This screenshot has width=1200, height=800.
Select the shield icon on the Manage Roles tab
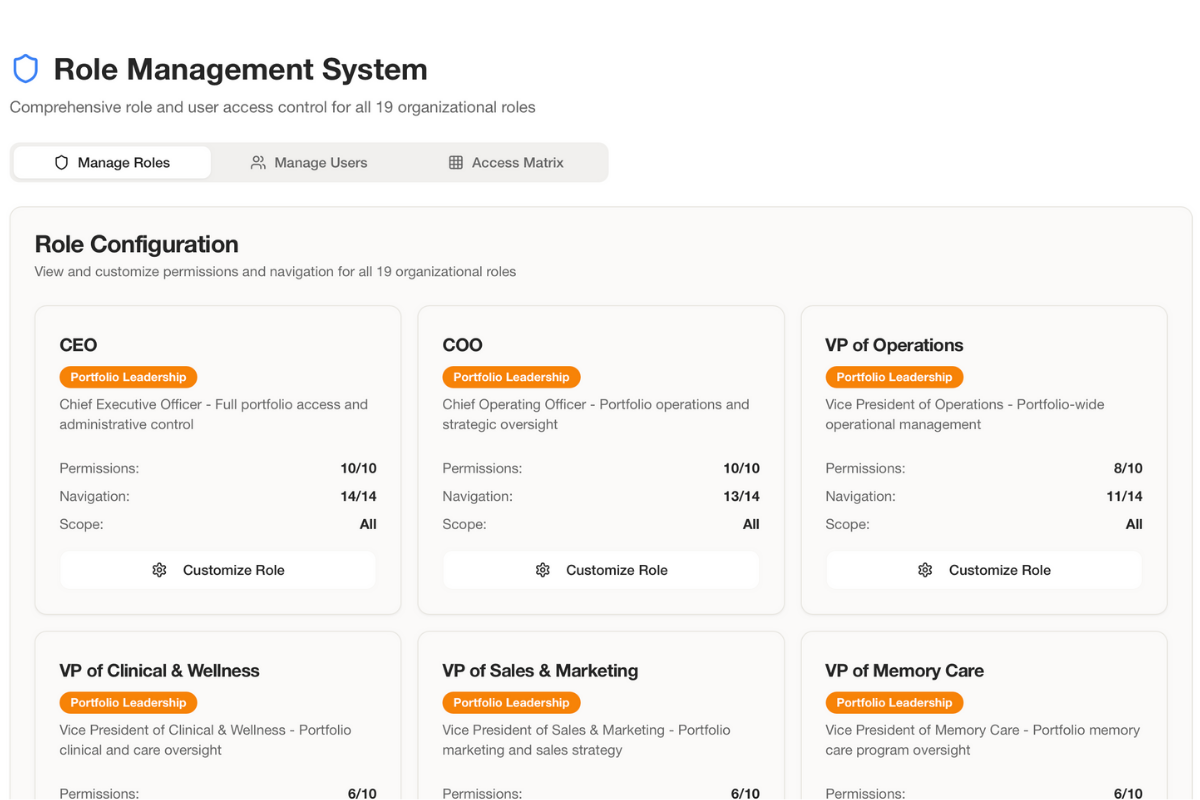[x=62, y=161]
